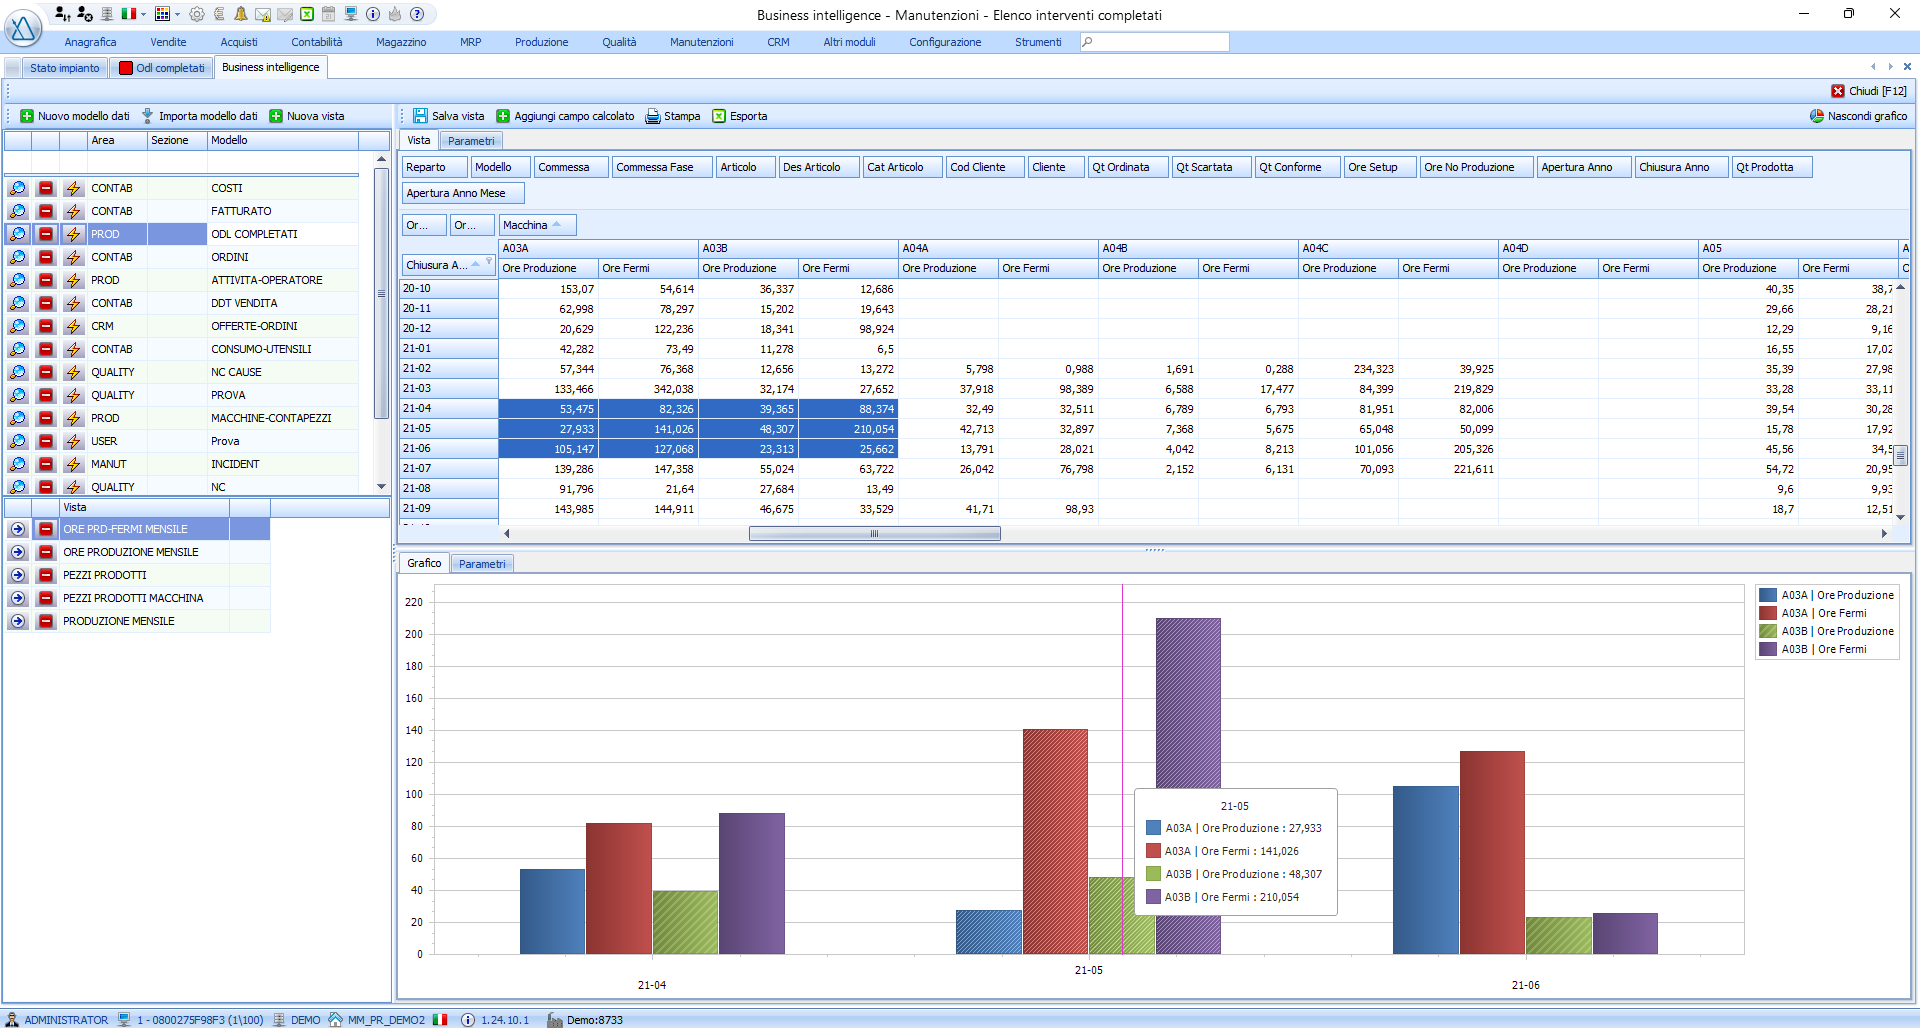Open the settings gear icon in top toolbar
This screenshot has width=1920, height=1028.
click(x=197, y=14)
